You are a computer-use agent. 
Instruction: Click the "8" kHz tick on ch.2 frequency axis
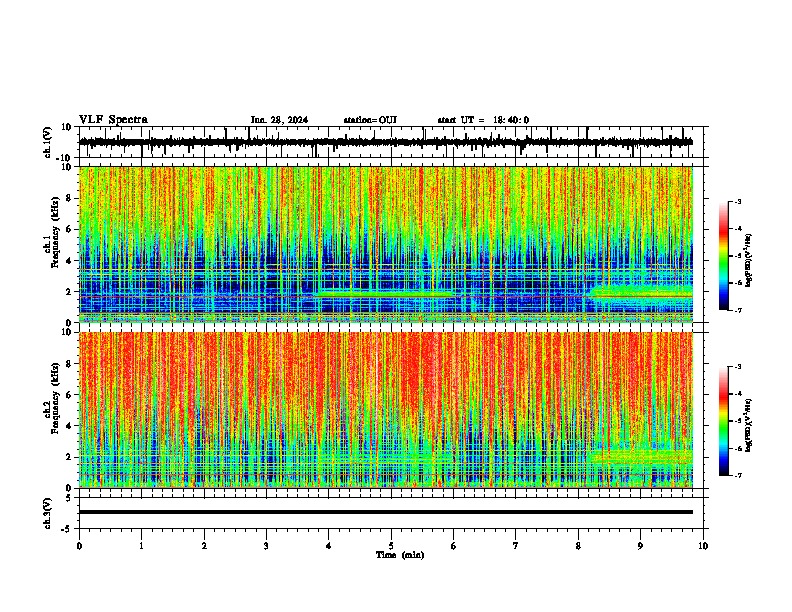click(70, 364)
